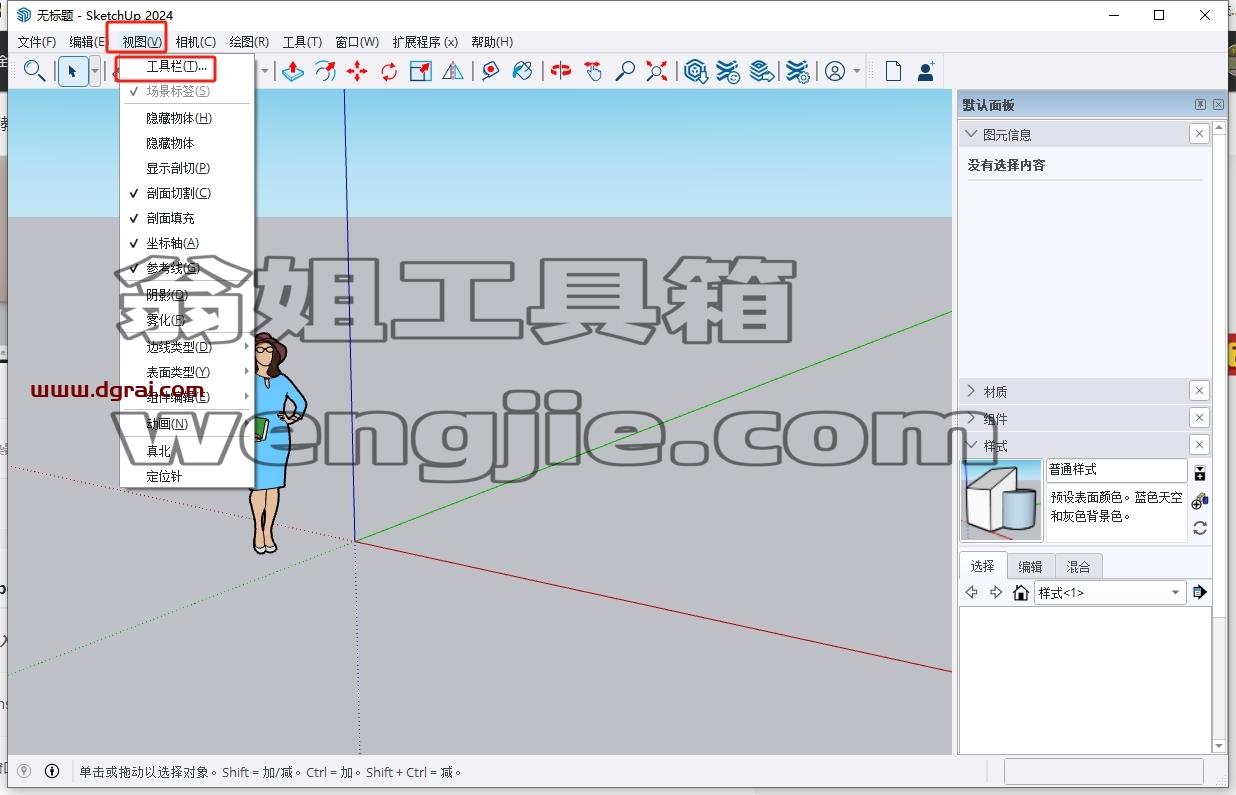This screenshot has height=795, width=1236.
Task: Collapse the 样式 panel section
Action: pyautogui.click(x=970, y=445)
